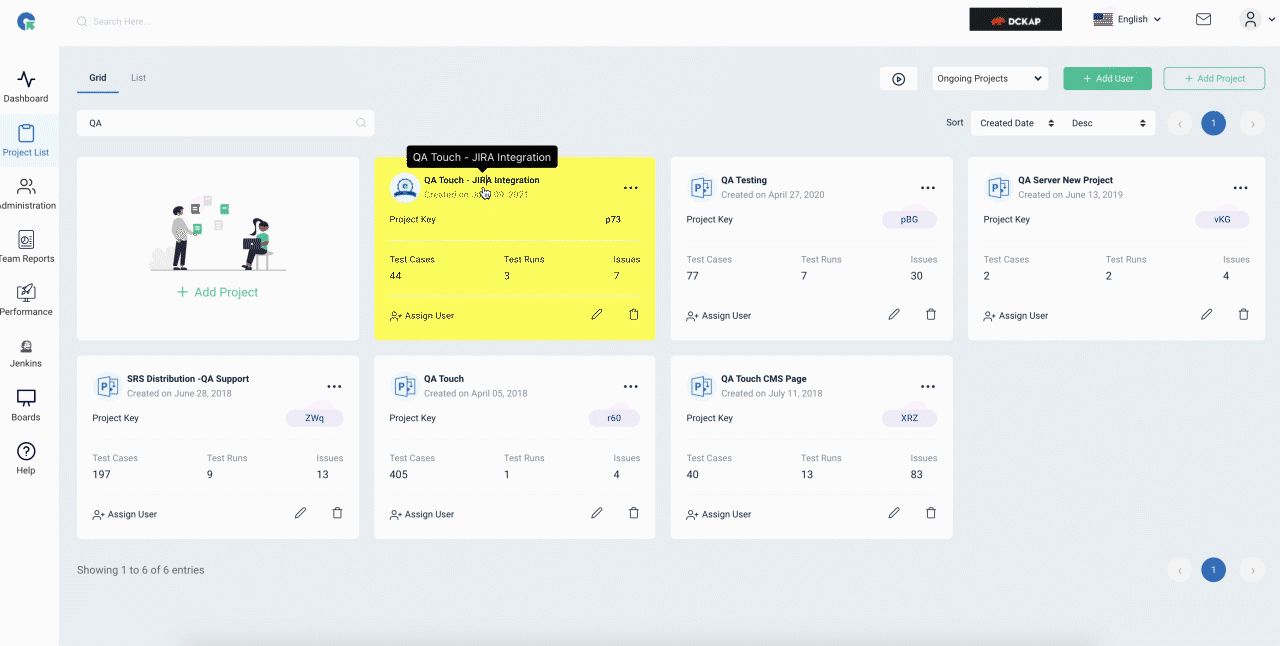Go to previous page in top pagination
Image resolution: width=1280 pixels, height=646 pixels.
(1180, 124)
